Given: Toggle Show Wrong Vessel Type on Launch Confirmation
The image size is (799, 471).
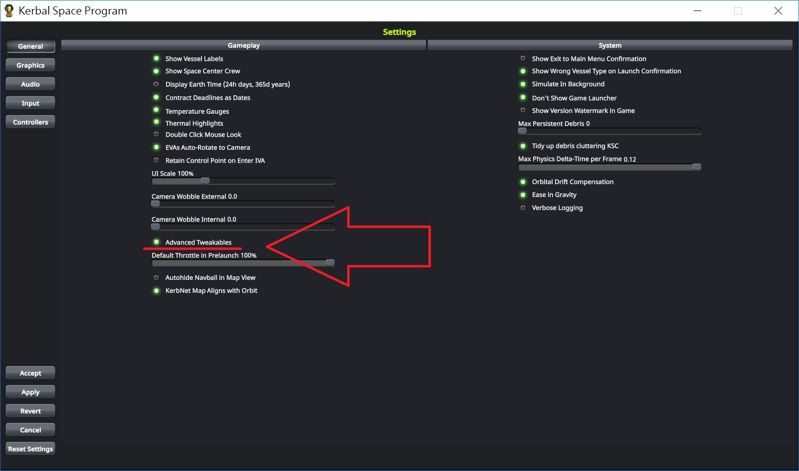Looking at the screenshot, I should 523,71.
